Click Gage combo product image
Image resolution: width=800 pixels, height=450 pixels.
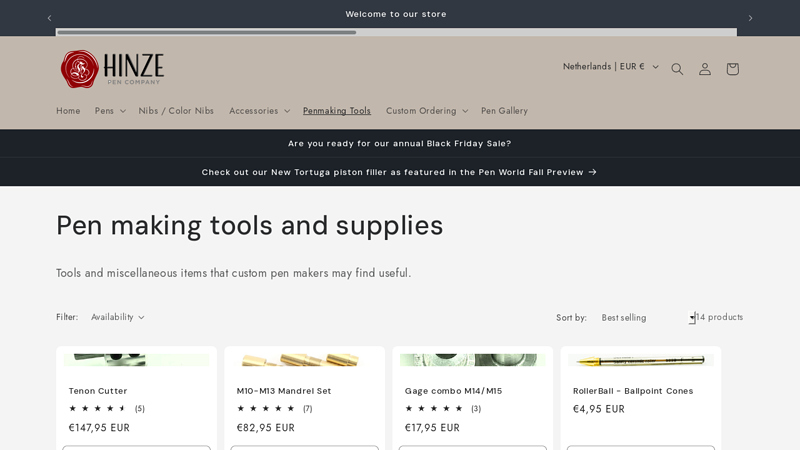click(x=472, y=360)
